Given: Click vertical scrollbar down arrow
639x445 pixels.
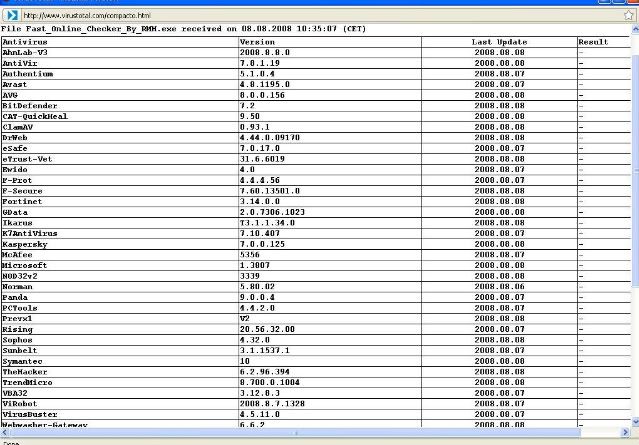Looking at the screenshot, I should (x=635, y=422).
